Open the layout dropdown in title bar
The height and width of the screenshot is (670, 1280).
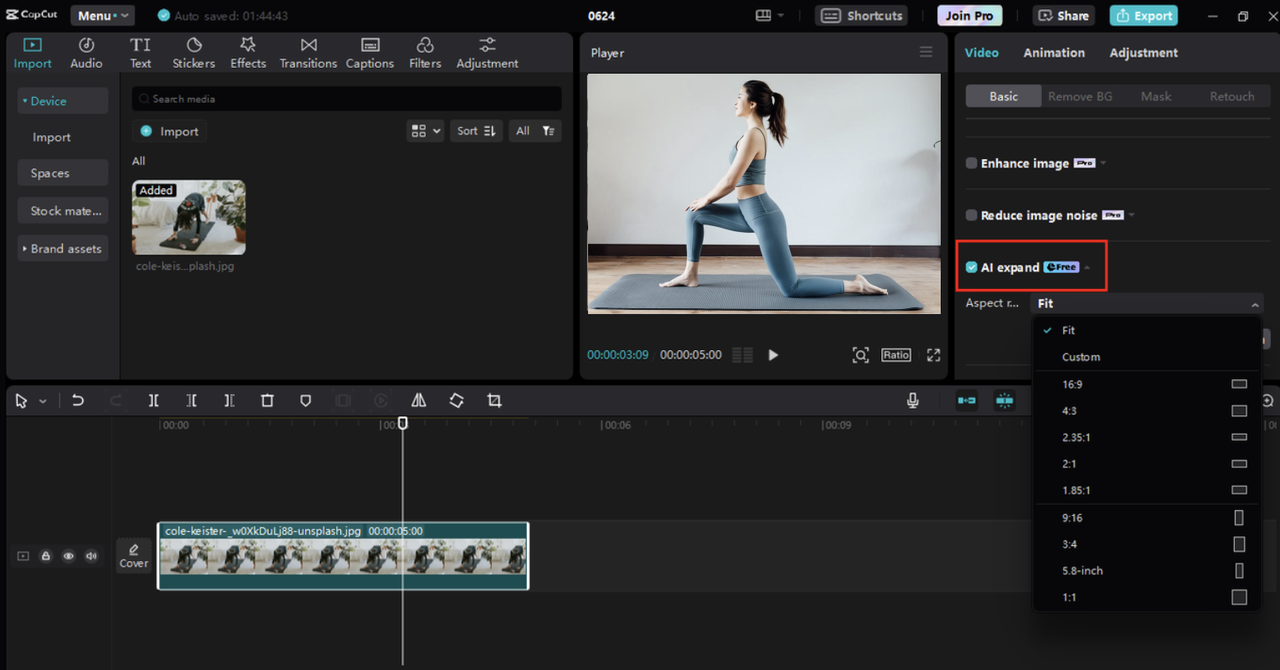tap(770, 15)
